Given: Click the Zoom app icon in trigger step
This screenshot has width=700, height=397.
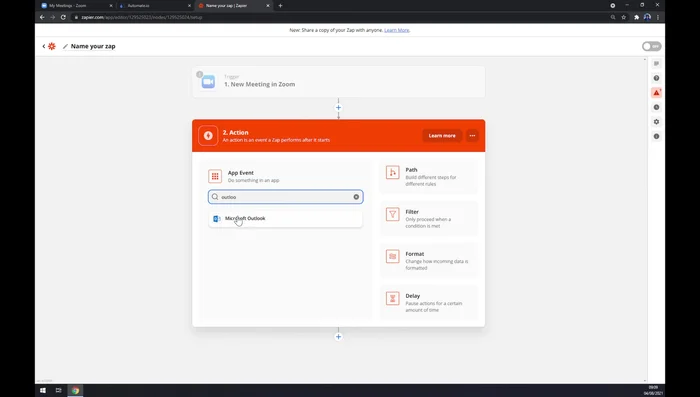Looking at the screenshot, I should [208, 82].
